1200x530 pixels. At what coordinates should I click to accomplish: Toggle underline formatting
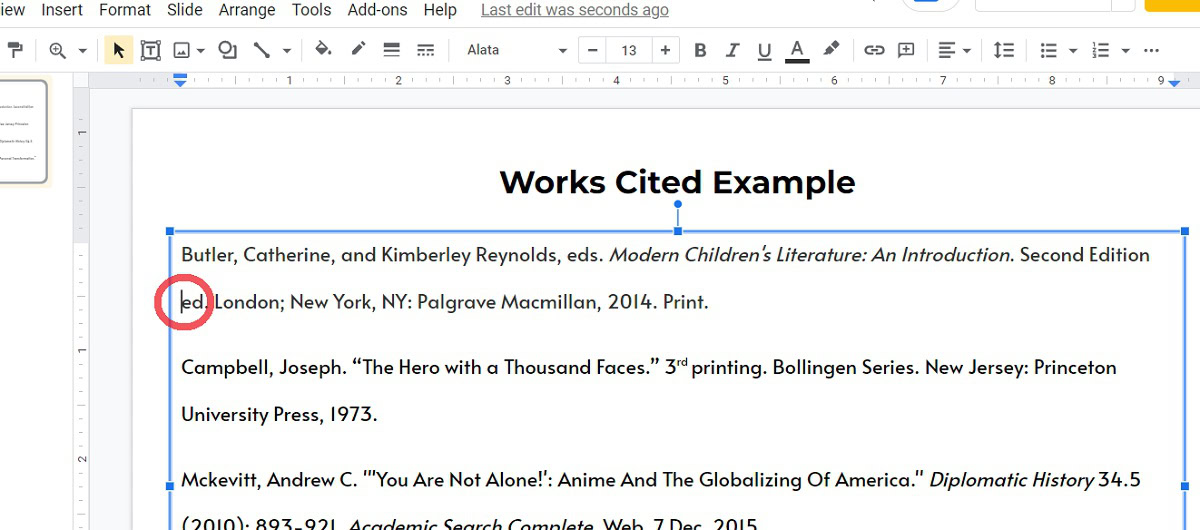[764, 50]
